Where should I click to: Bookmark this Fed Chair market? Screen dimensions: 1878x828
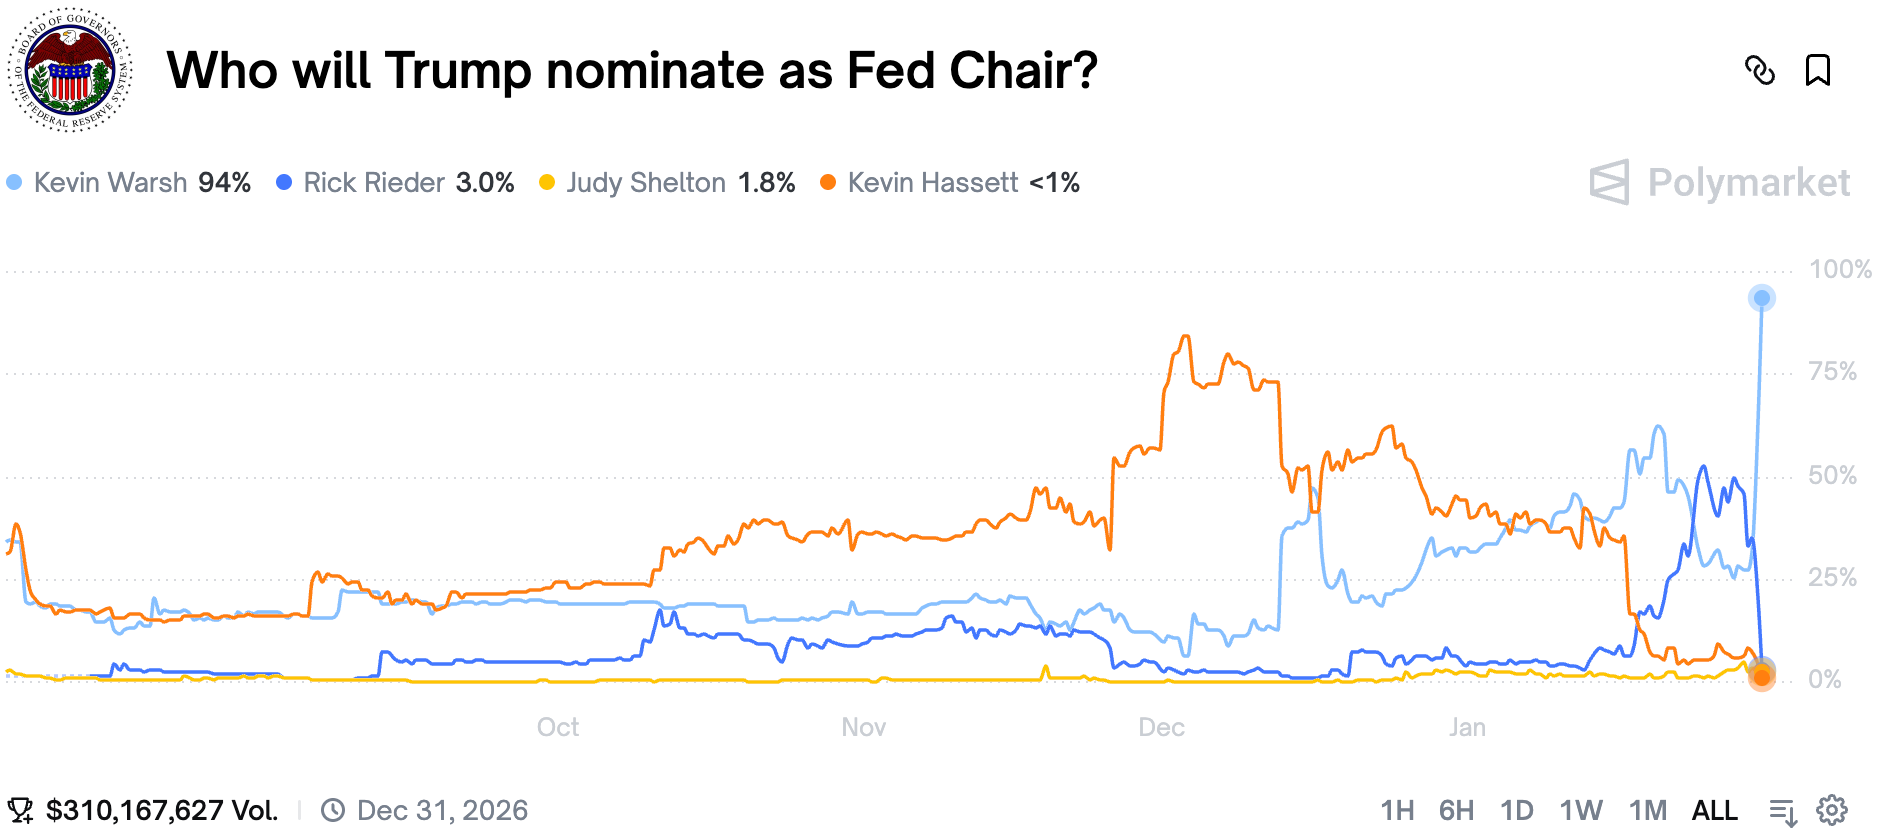[x=1817, y=71]
